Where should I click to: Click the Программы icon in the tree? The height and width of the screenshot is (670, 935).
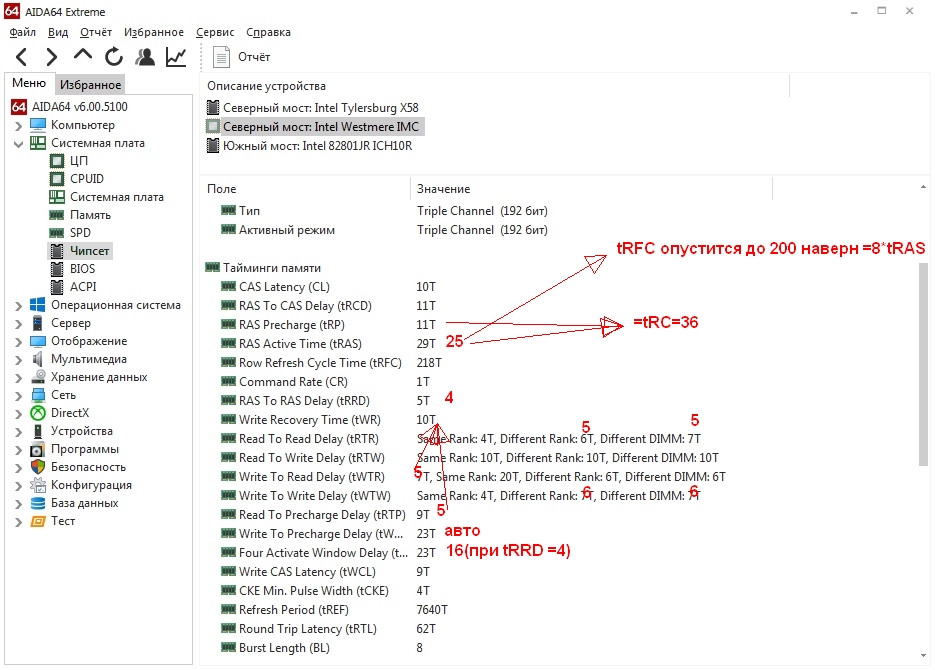[38, 449]
